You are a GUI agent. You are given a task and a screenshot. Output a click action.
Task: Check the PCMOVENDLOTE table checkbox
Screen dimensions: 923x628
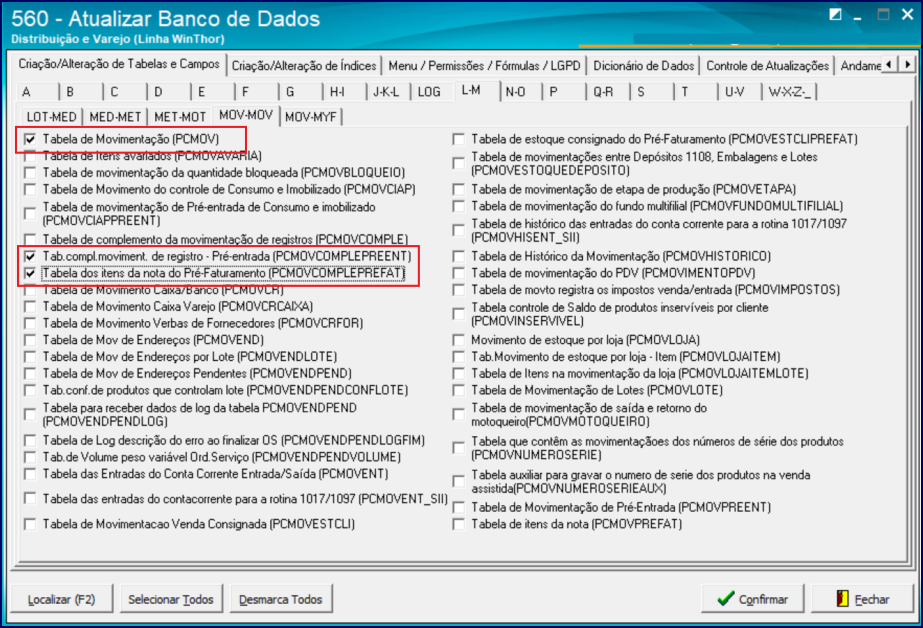point(30,357)
